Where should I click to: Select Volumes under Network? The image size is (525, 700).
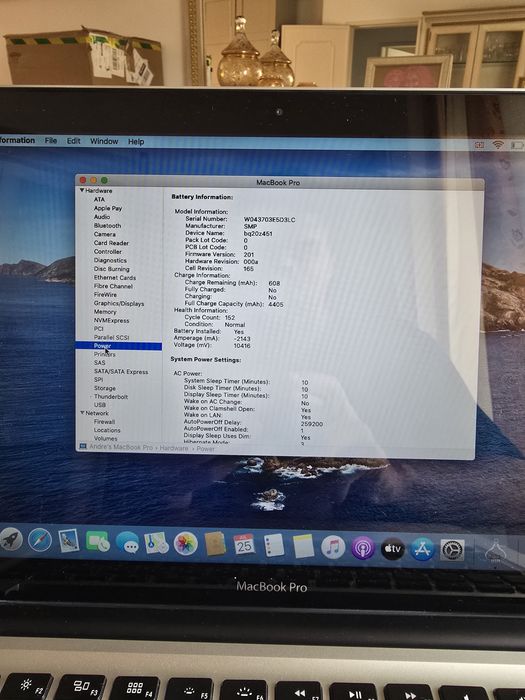(x=106, y=438)
